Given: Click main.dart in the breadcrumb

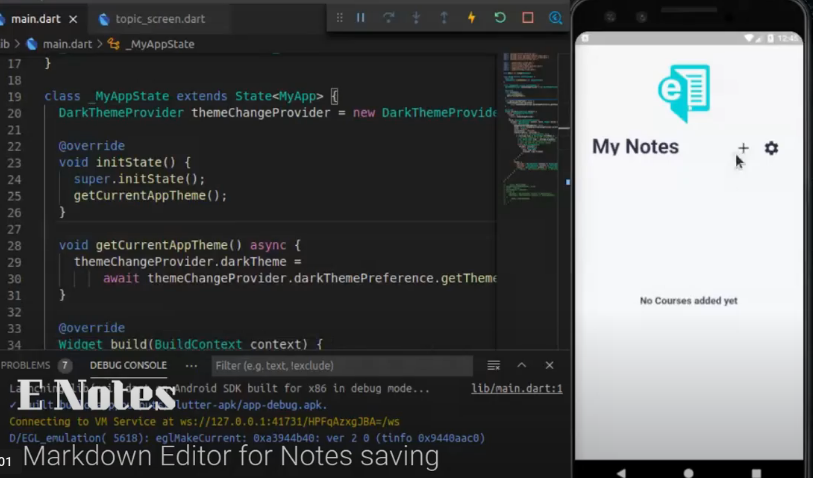Looking at the screenshot, I should pos(67,44).
